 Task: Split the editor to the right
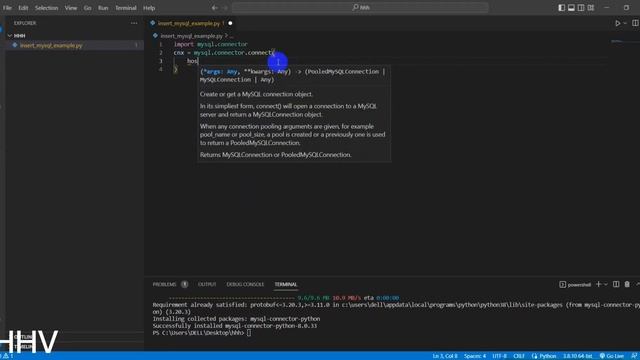[635, 23]
